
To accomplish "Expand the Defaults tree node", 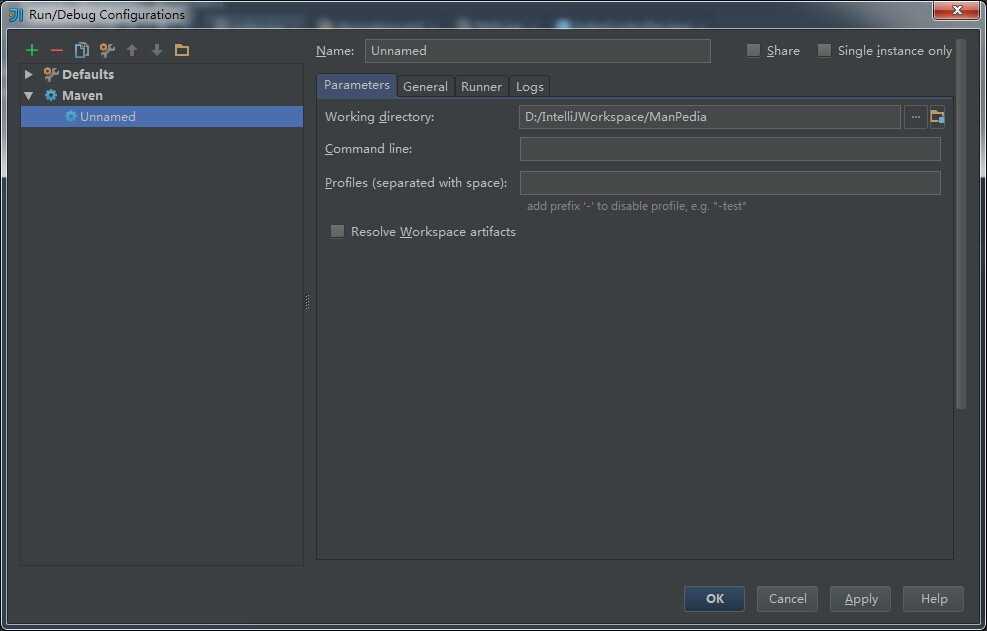I will 28,74.
